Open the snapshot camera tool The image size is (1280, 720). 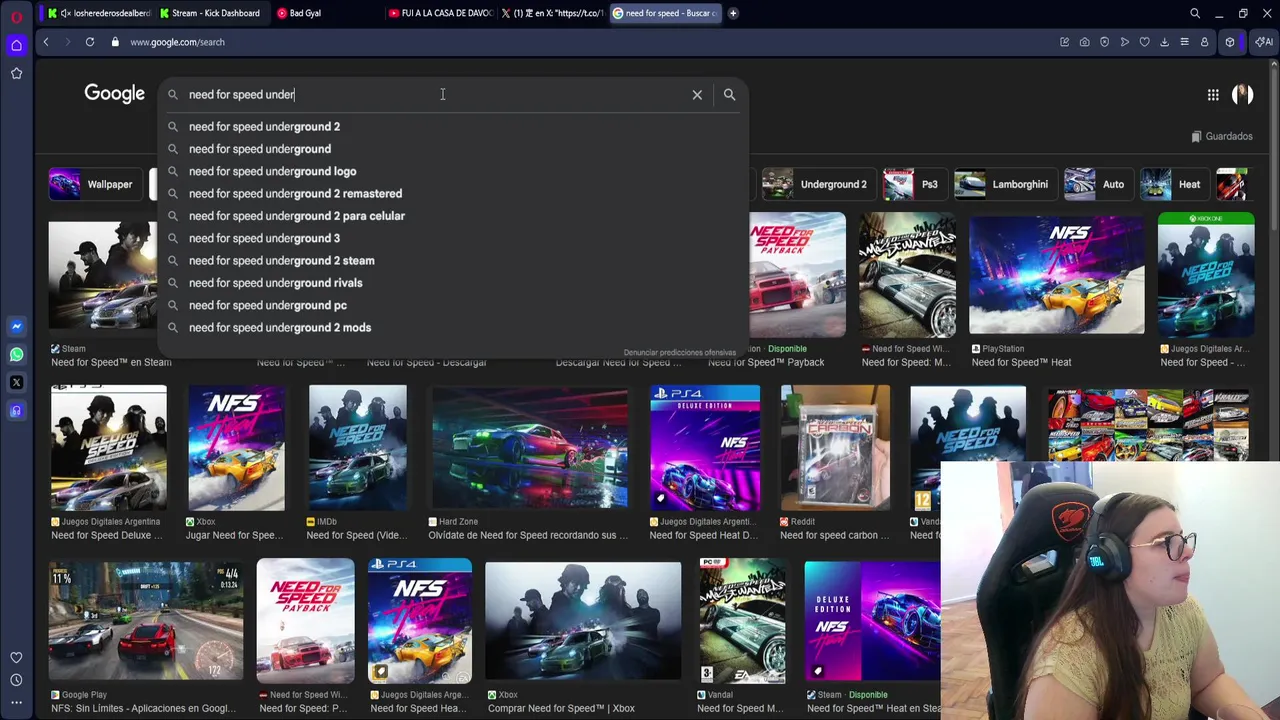click(1084, 42)
